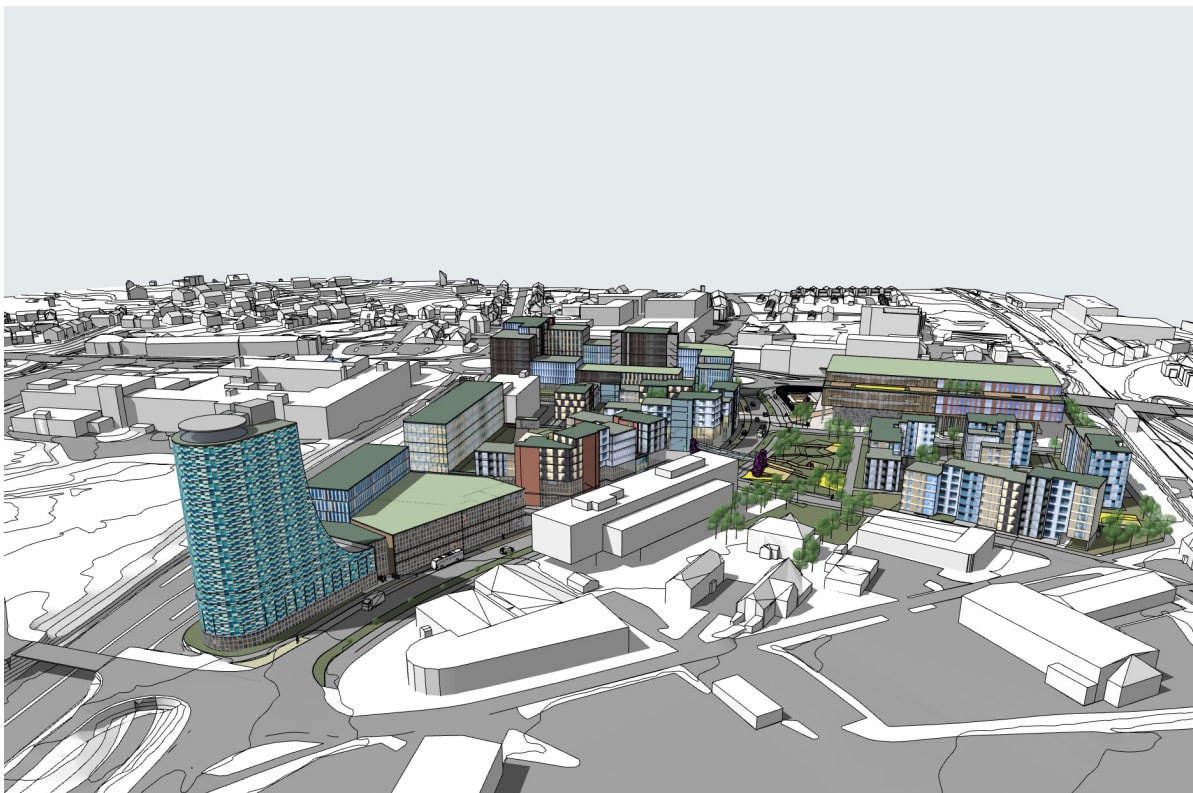Click the small white box building on the lower road

click(747, 700)
